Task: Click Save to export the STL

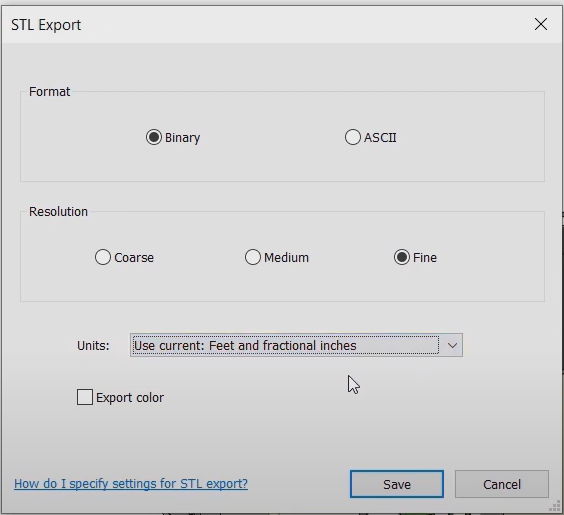Action: click(x=397, y=484)
